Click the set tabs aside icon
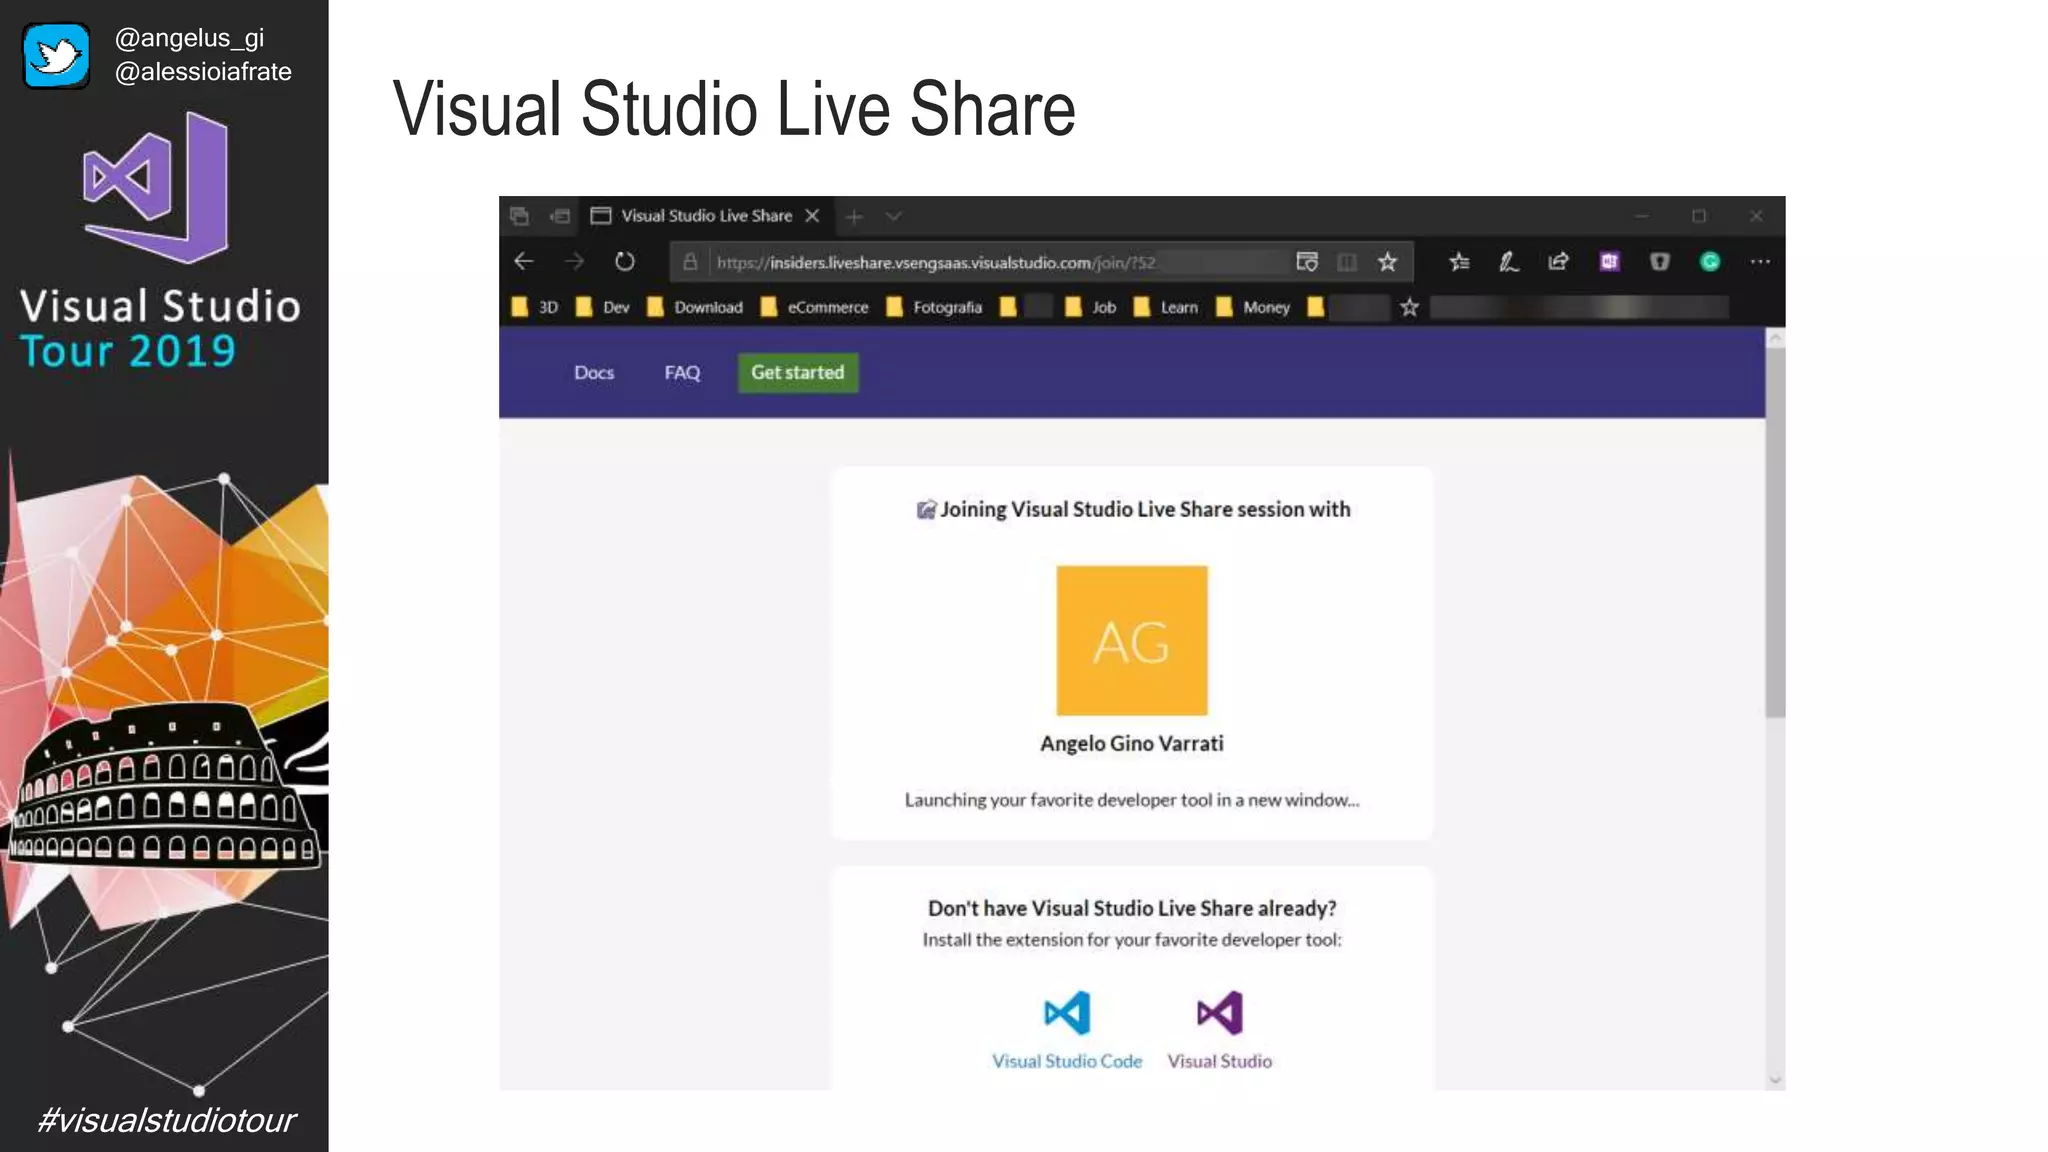This screenshot has height=1152, width=2048. [561, 216]
